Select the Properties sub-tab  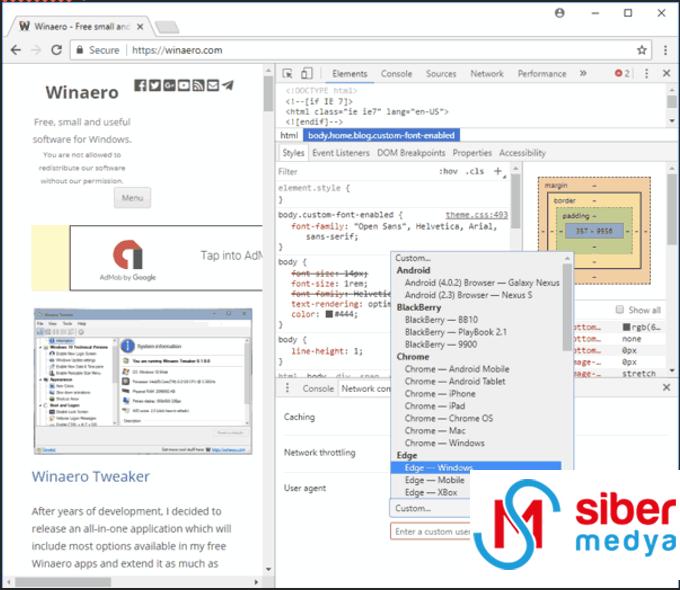472,153
